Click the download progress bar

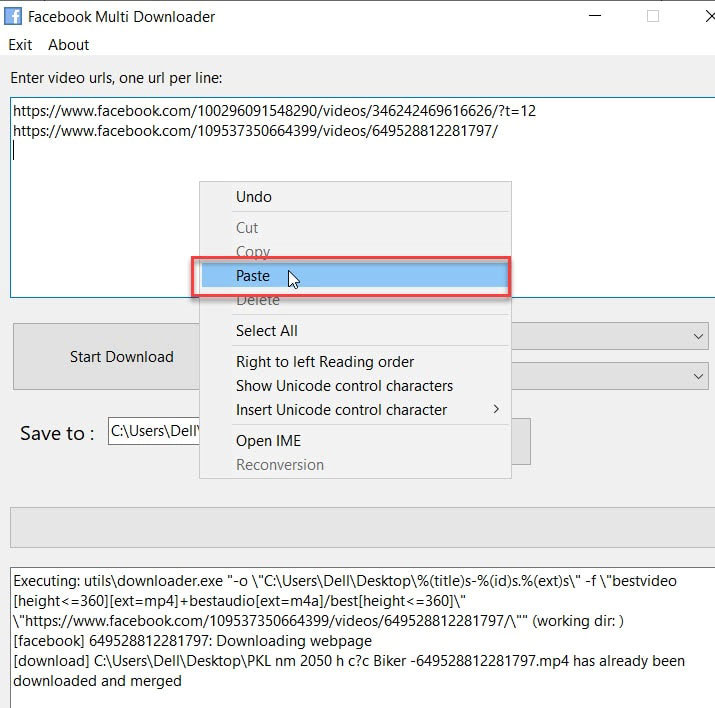point(363,527)
